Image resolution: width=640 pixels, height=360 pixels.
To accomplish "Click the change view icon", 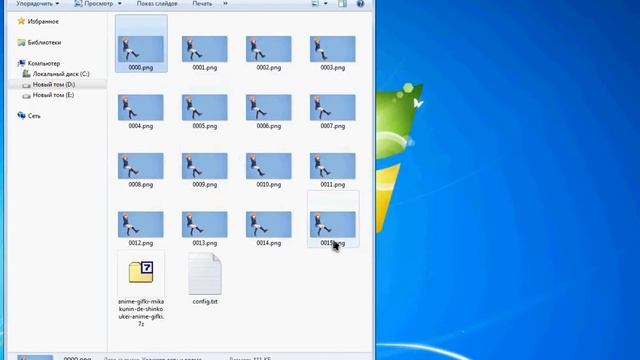I will (x=315, y=4).
